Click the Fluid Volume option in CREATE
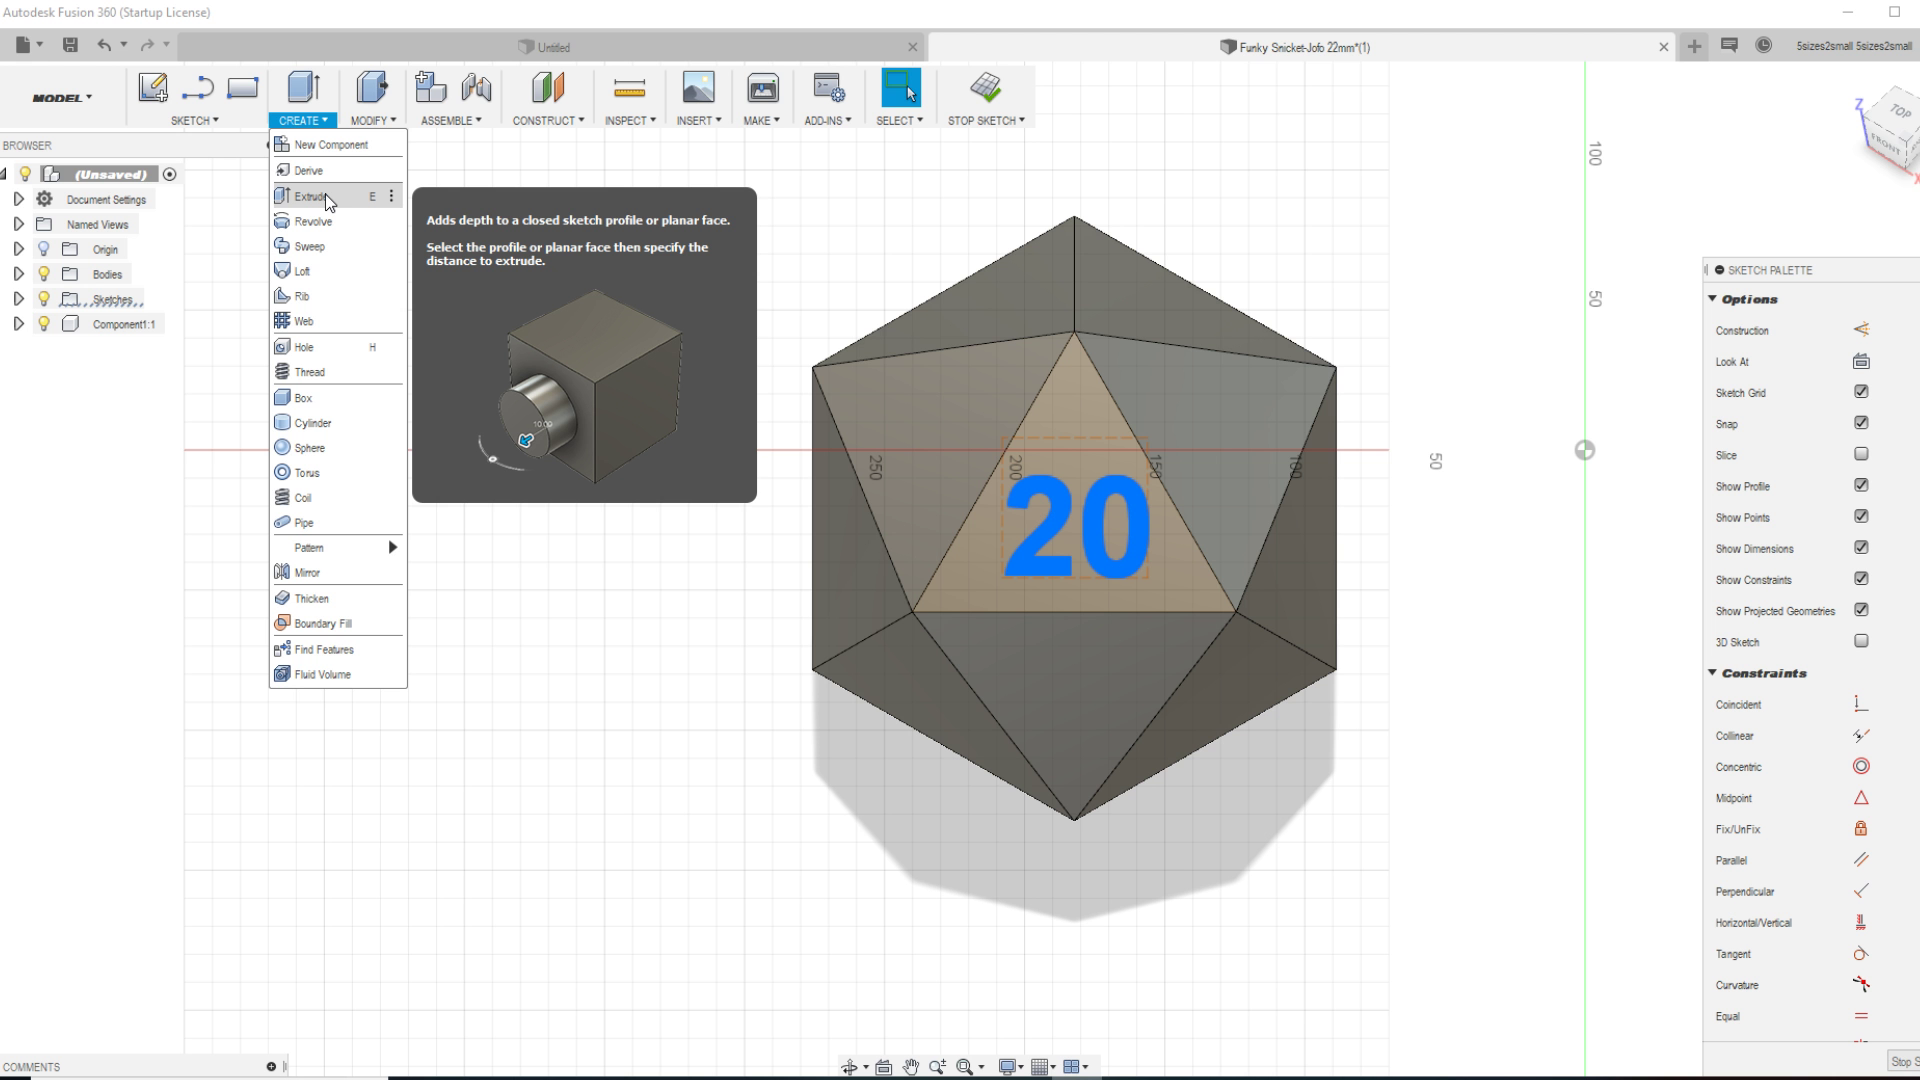Viewport: 1920px width, 1080px height. click(x=324, y=674)
